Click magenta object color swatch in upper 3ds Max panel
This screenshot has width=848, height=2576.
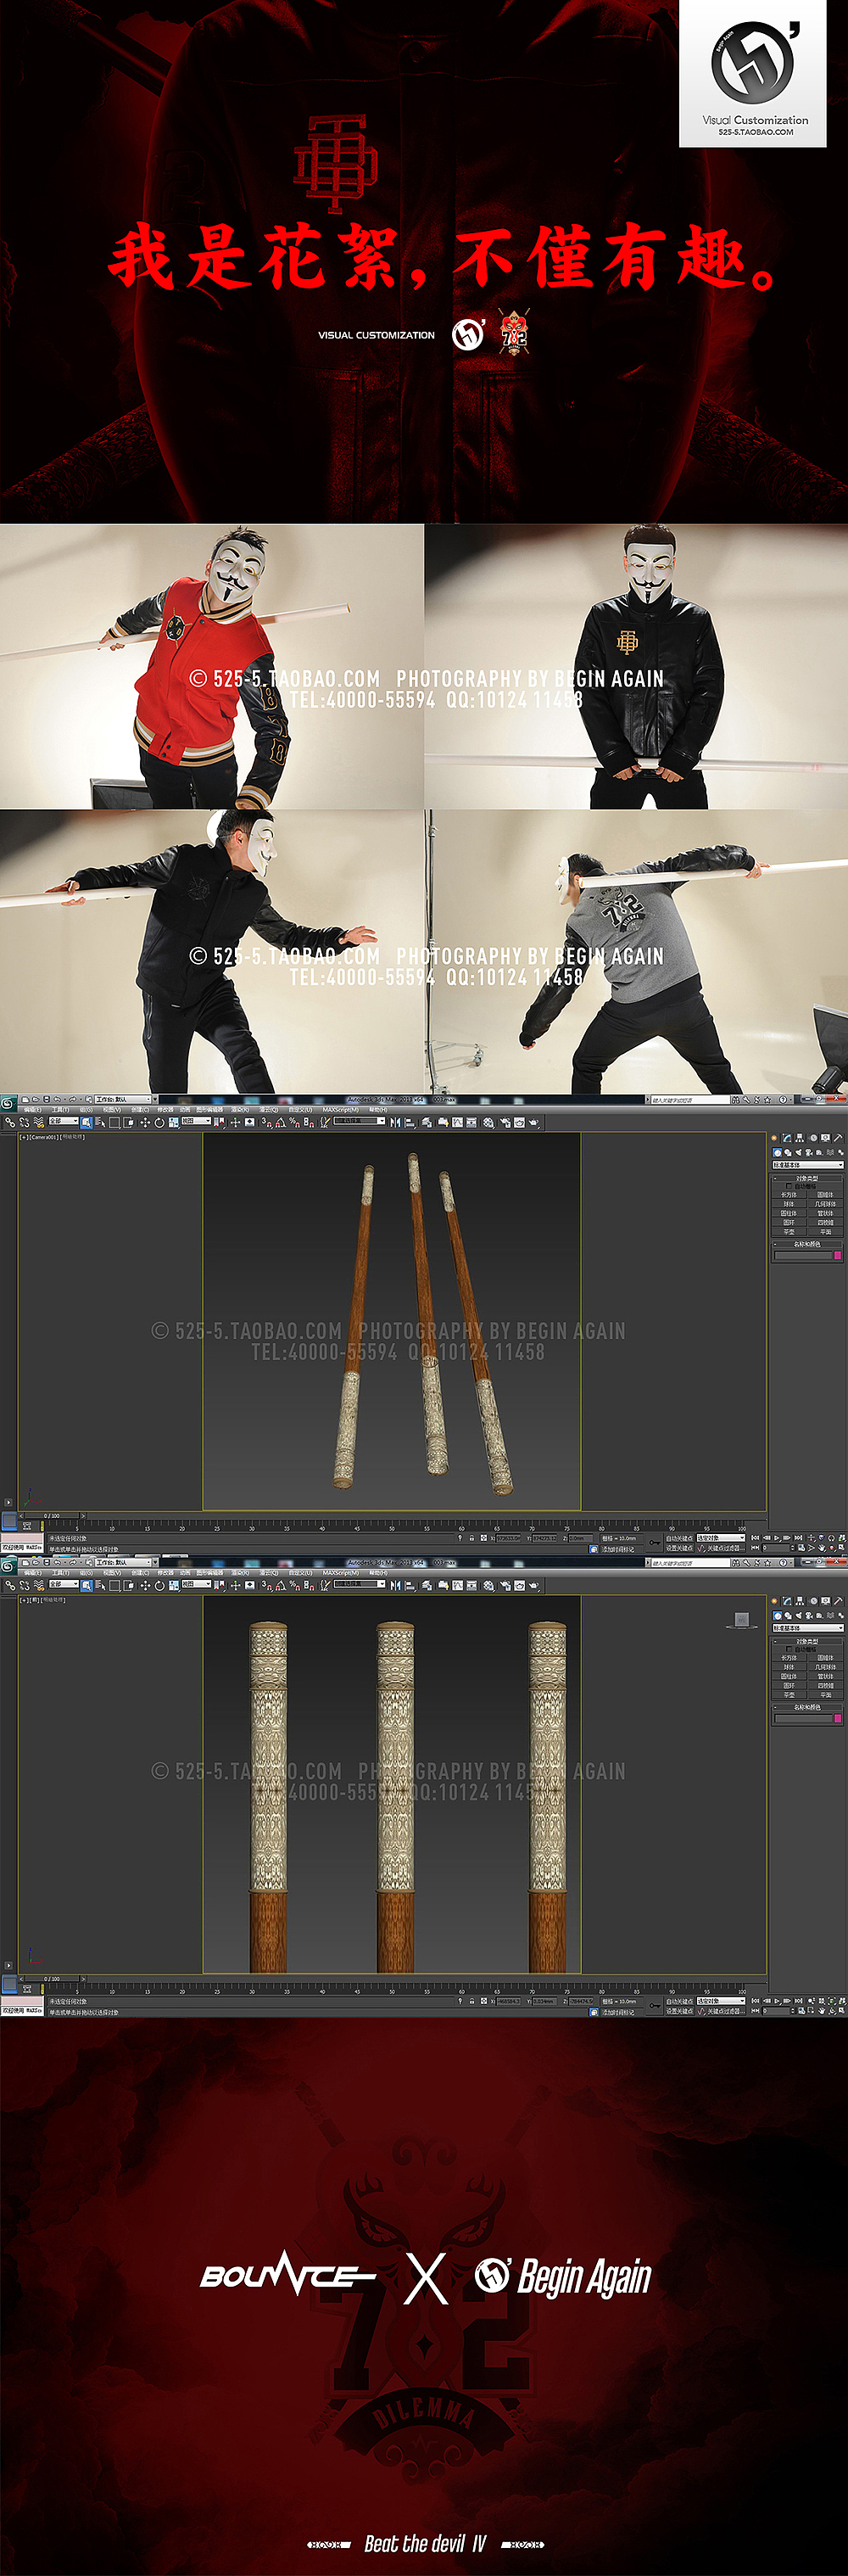pos(838,1256)
